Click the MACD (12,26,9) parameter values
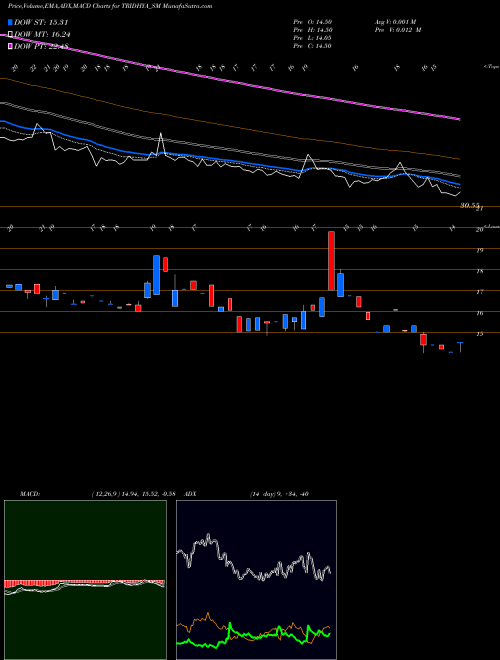 tap(133, 494)
